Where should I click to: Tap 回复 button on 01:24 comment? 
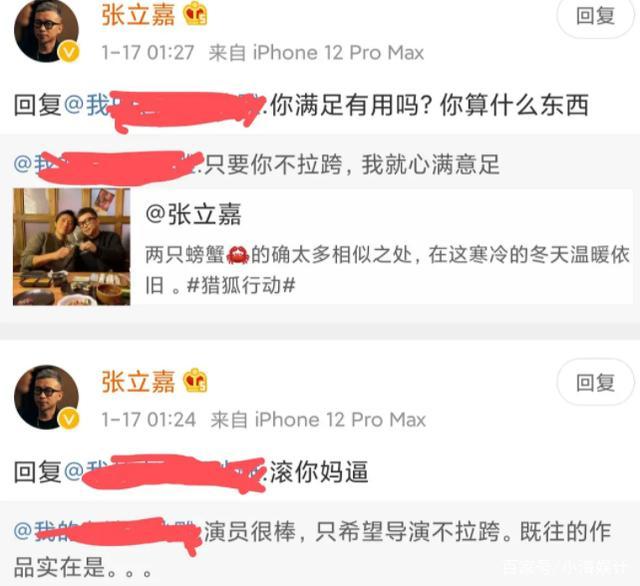596,382
